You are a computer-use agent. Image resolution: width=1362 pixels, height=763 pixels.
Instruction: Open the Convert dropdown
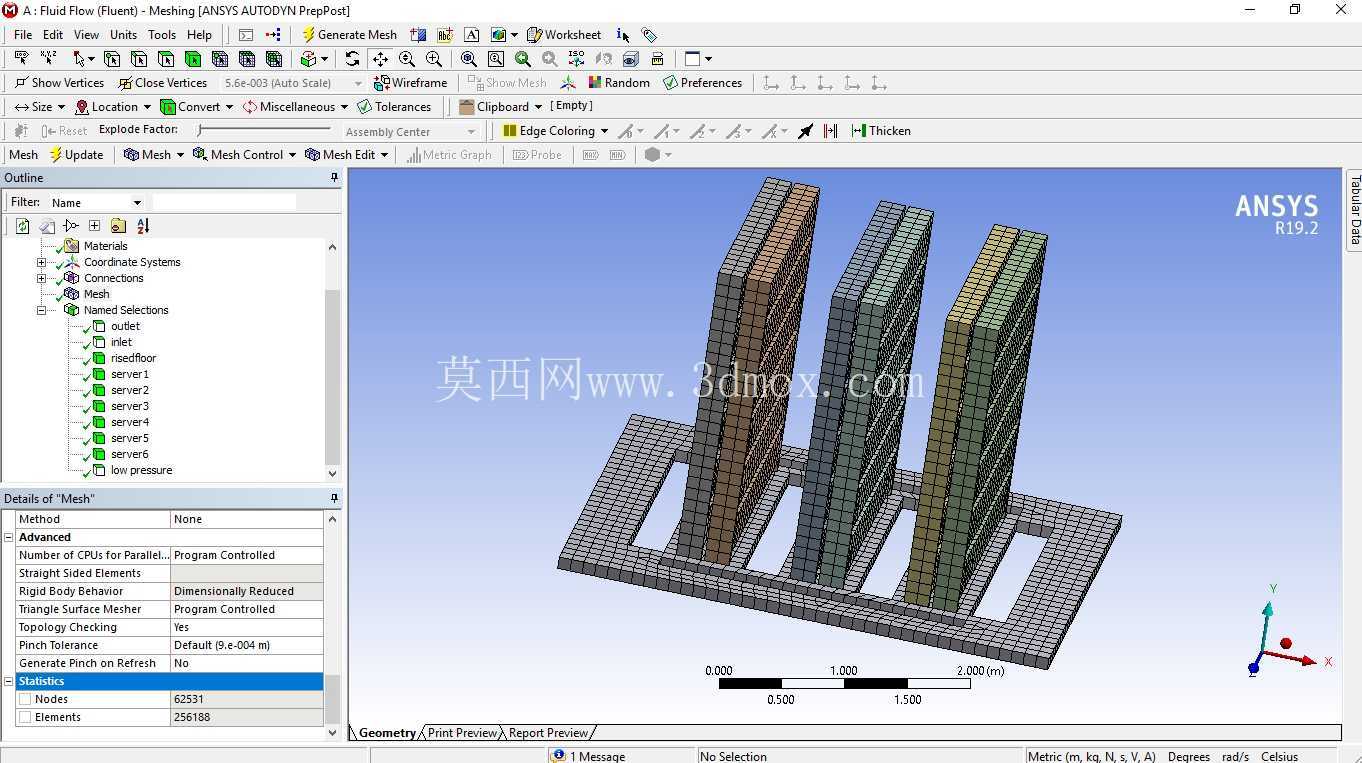point(197,107)
